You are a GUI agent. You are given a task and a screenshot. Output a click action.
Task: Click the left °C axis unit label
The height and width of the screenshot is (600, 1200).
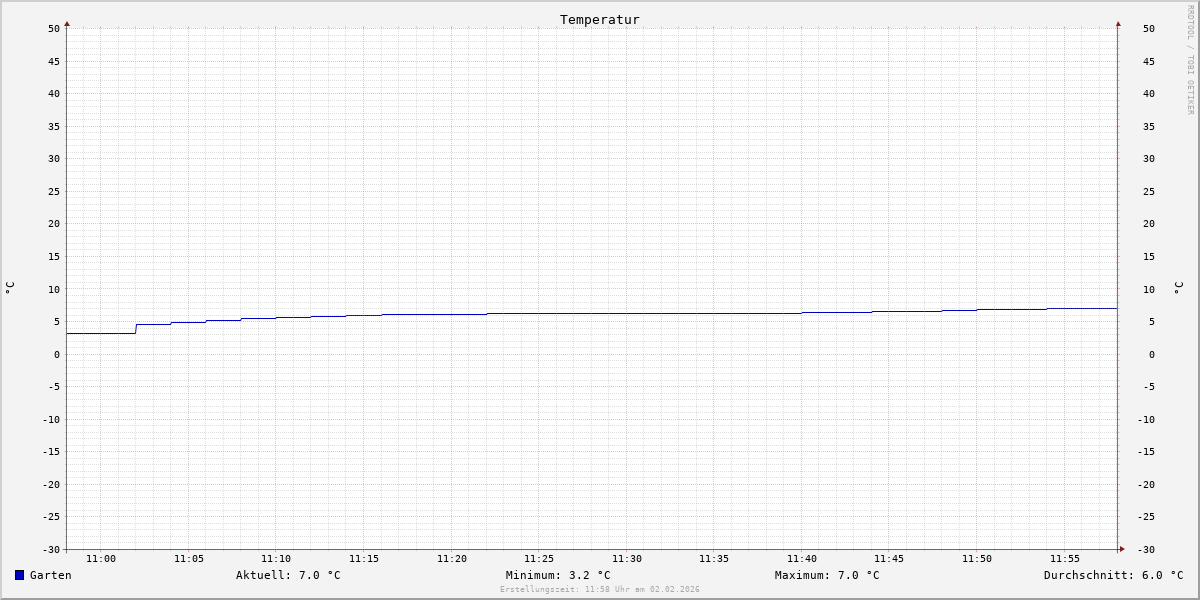click(x=10, y=288)
